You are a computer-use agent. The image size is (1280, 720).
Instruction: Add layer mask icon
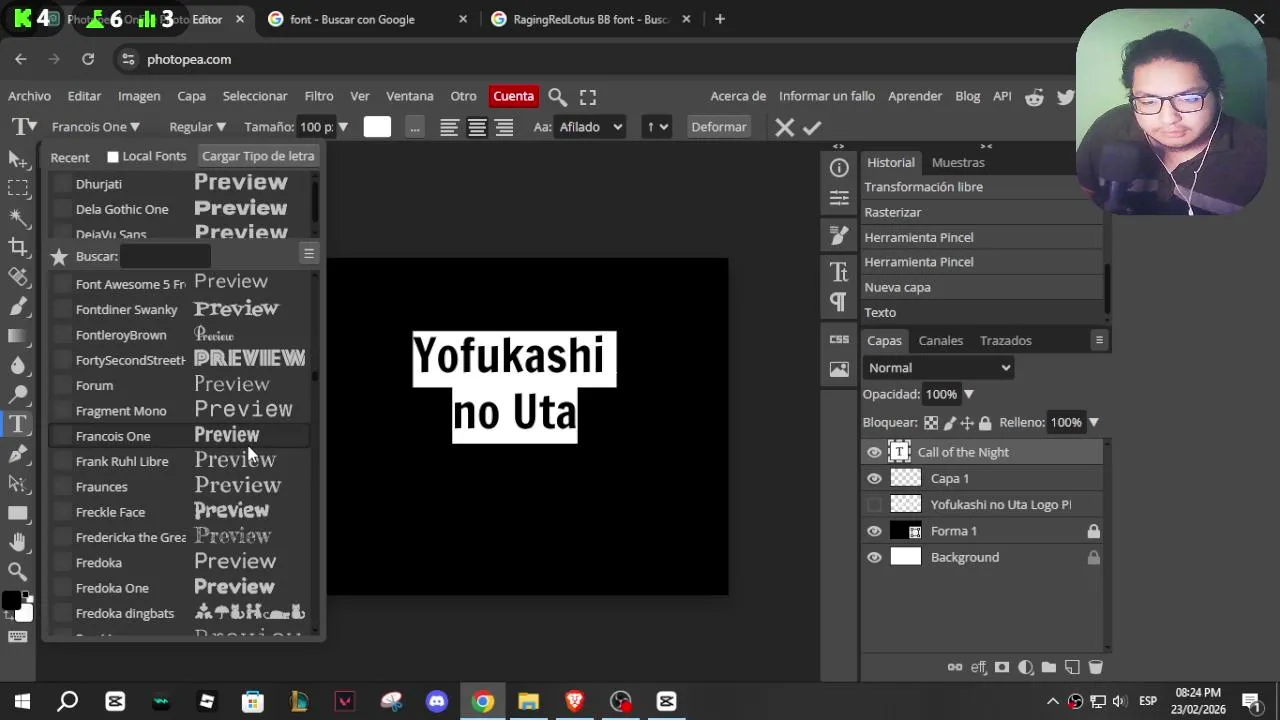coord(1002,667)
